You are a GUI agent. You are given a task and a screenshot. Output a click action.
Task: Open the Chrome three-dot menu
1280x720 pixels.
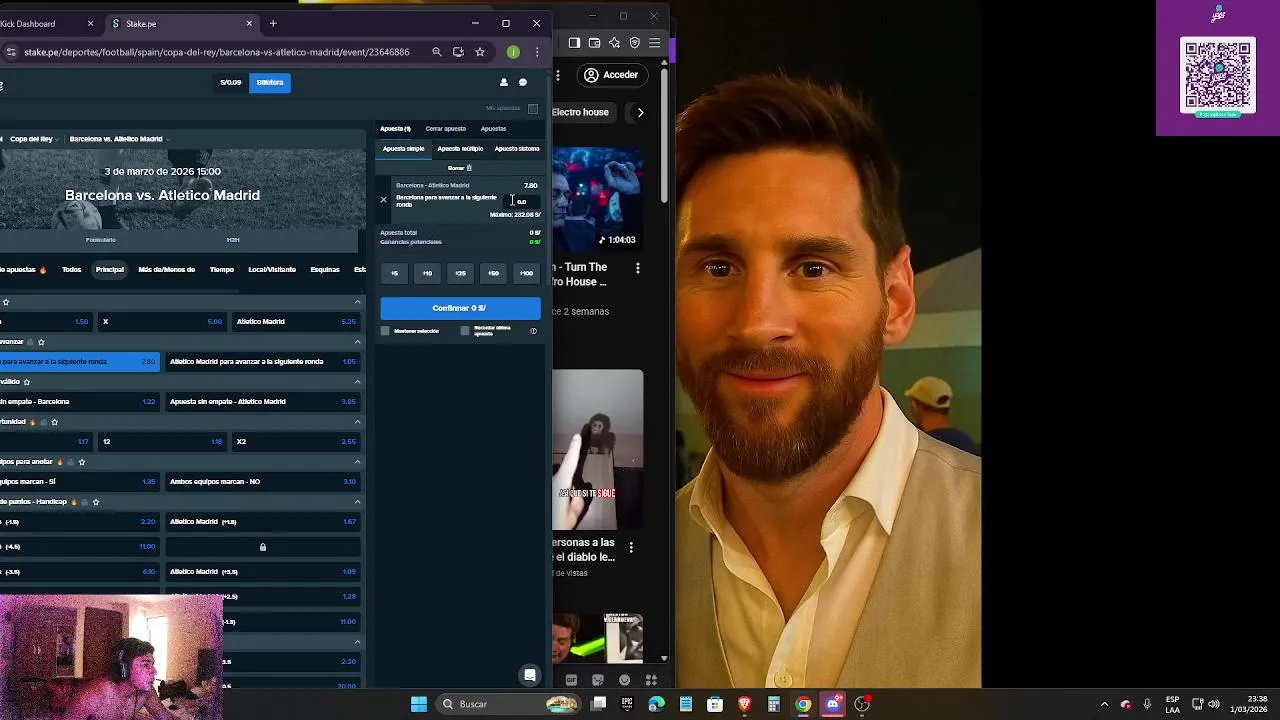[537, 52]
